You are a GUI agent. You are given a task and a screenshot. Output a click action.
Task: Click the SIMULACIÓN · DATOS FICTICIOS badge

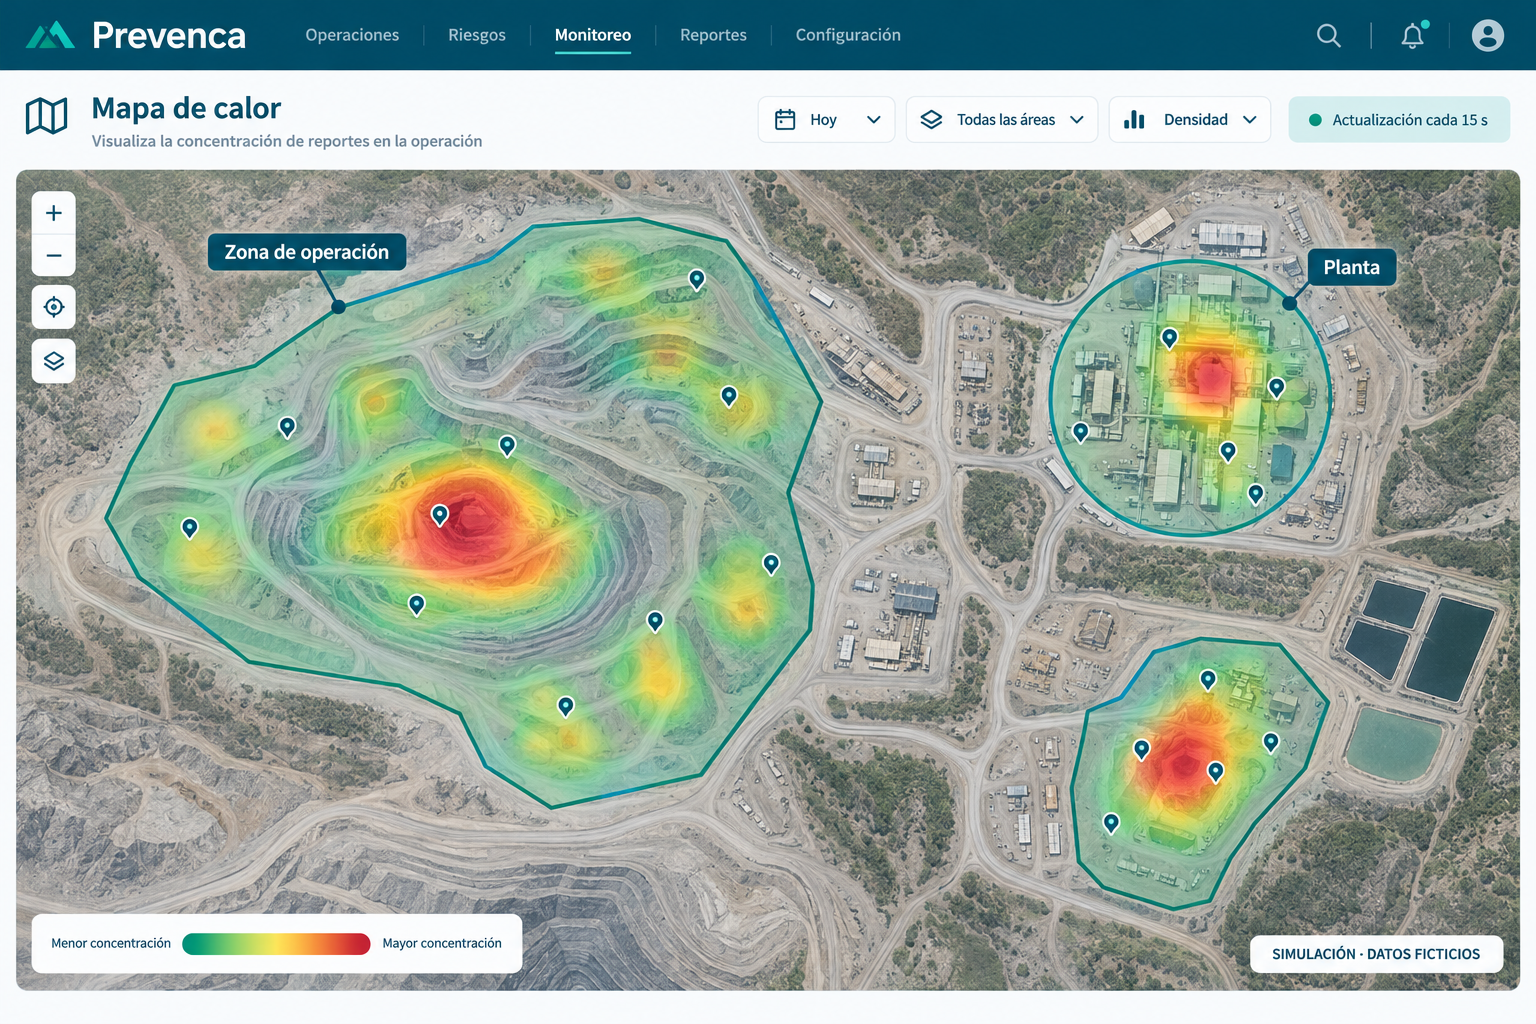pos(1376,954)
